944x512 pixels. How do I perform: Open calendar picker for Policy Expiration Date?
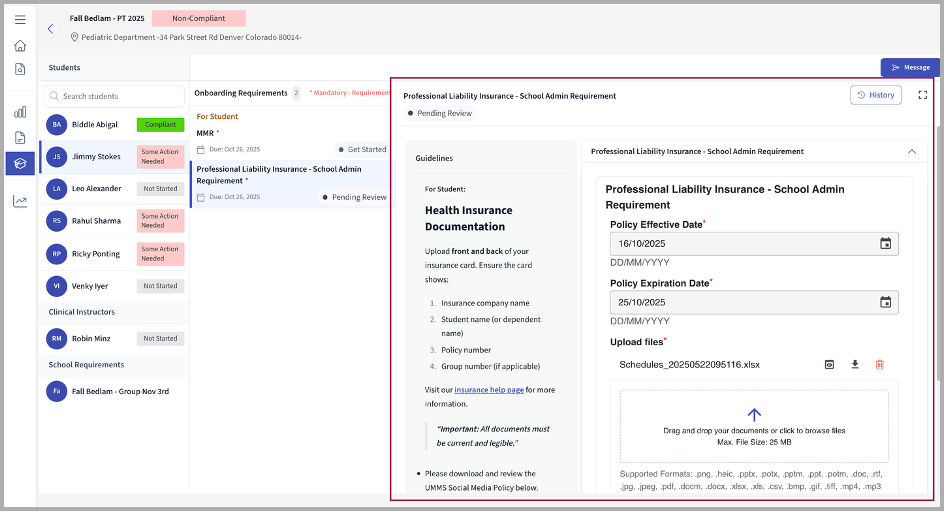[x=885, y=302]
